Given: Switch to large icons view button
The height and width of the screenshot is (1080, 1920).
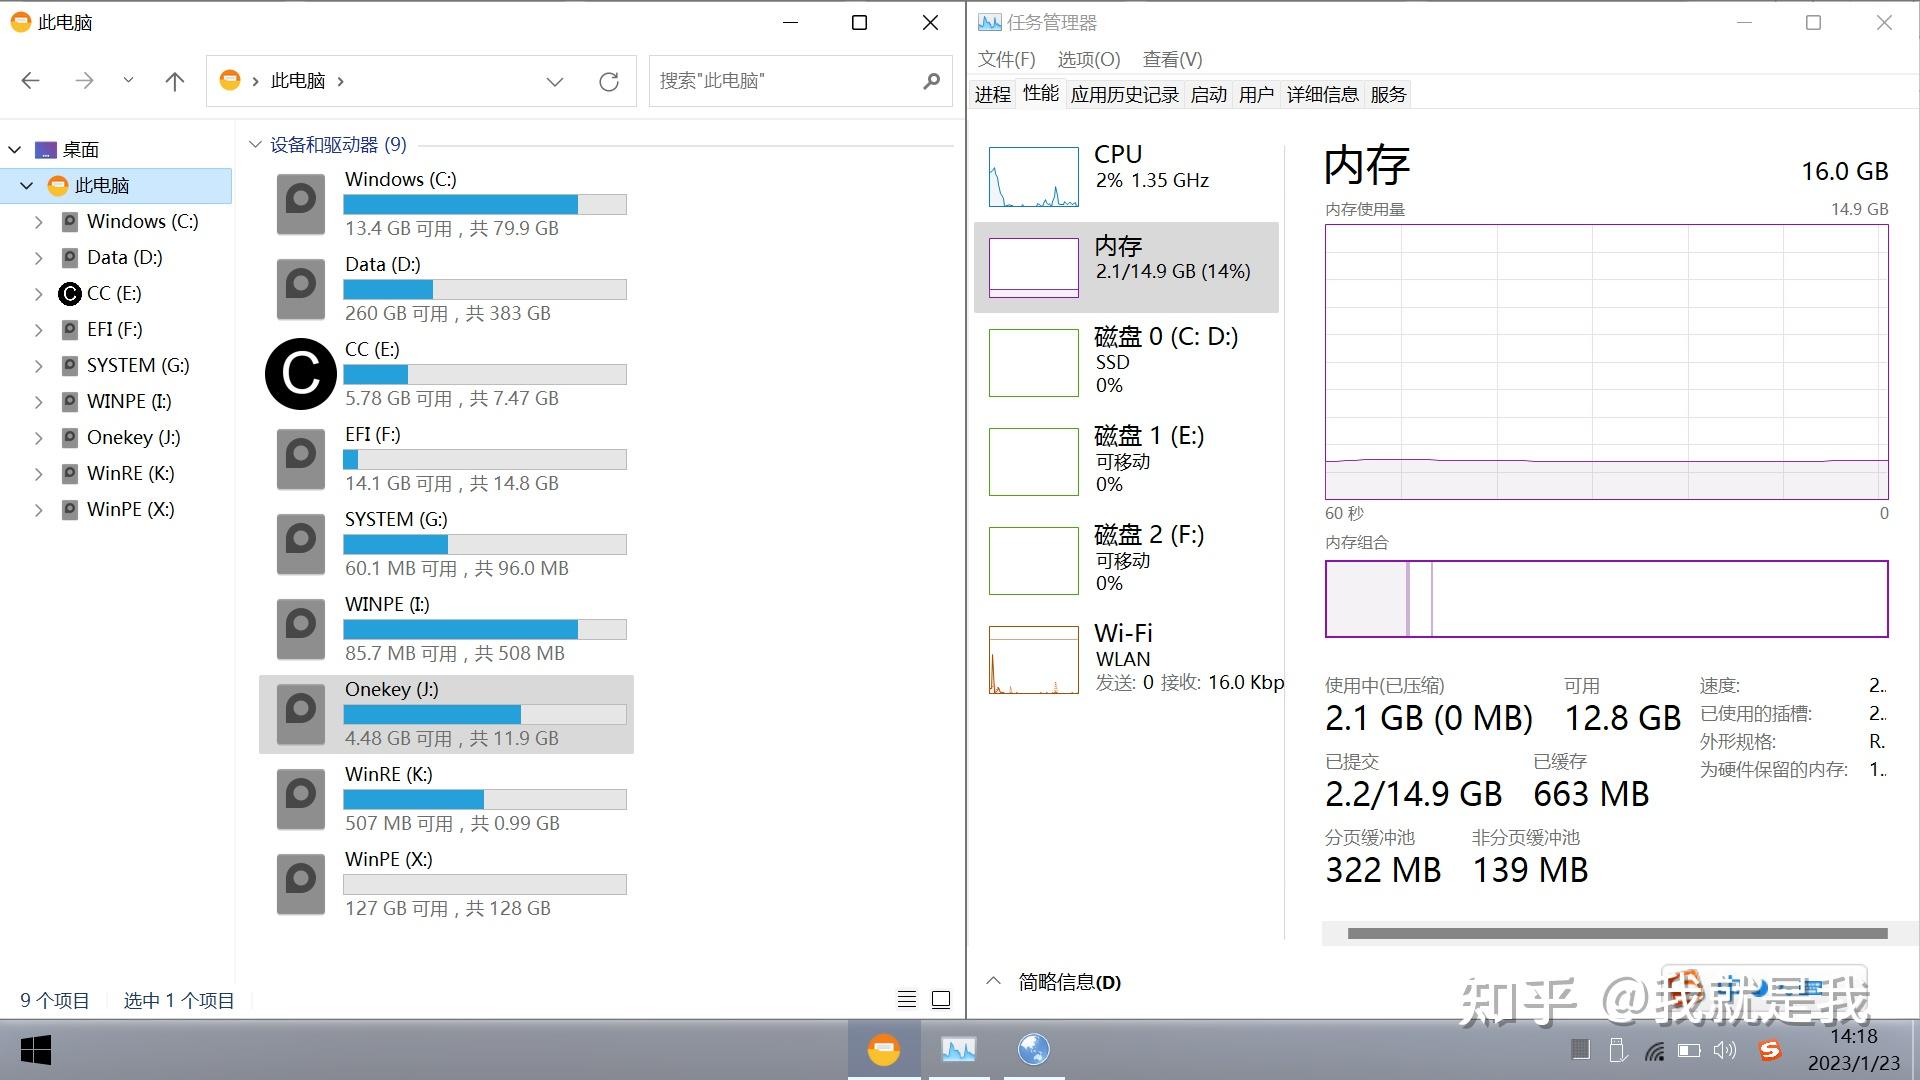Looking at the screenshot, I should 941,999.
